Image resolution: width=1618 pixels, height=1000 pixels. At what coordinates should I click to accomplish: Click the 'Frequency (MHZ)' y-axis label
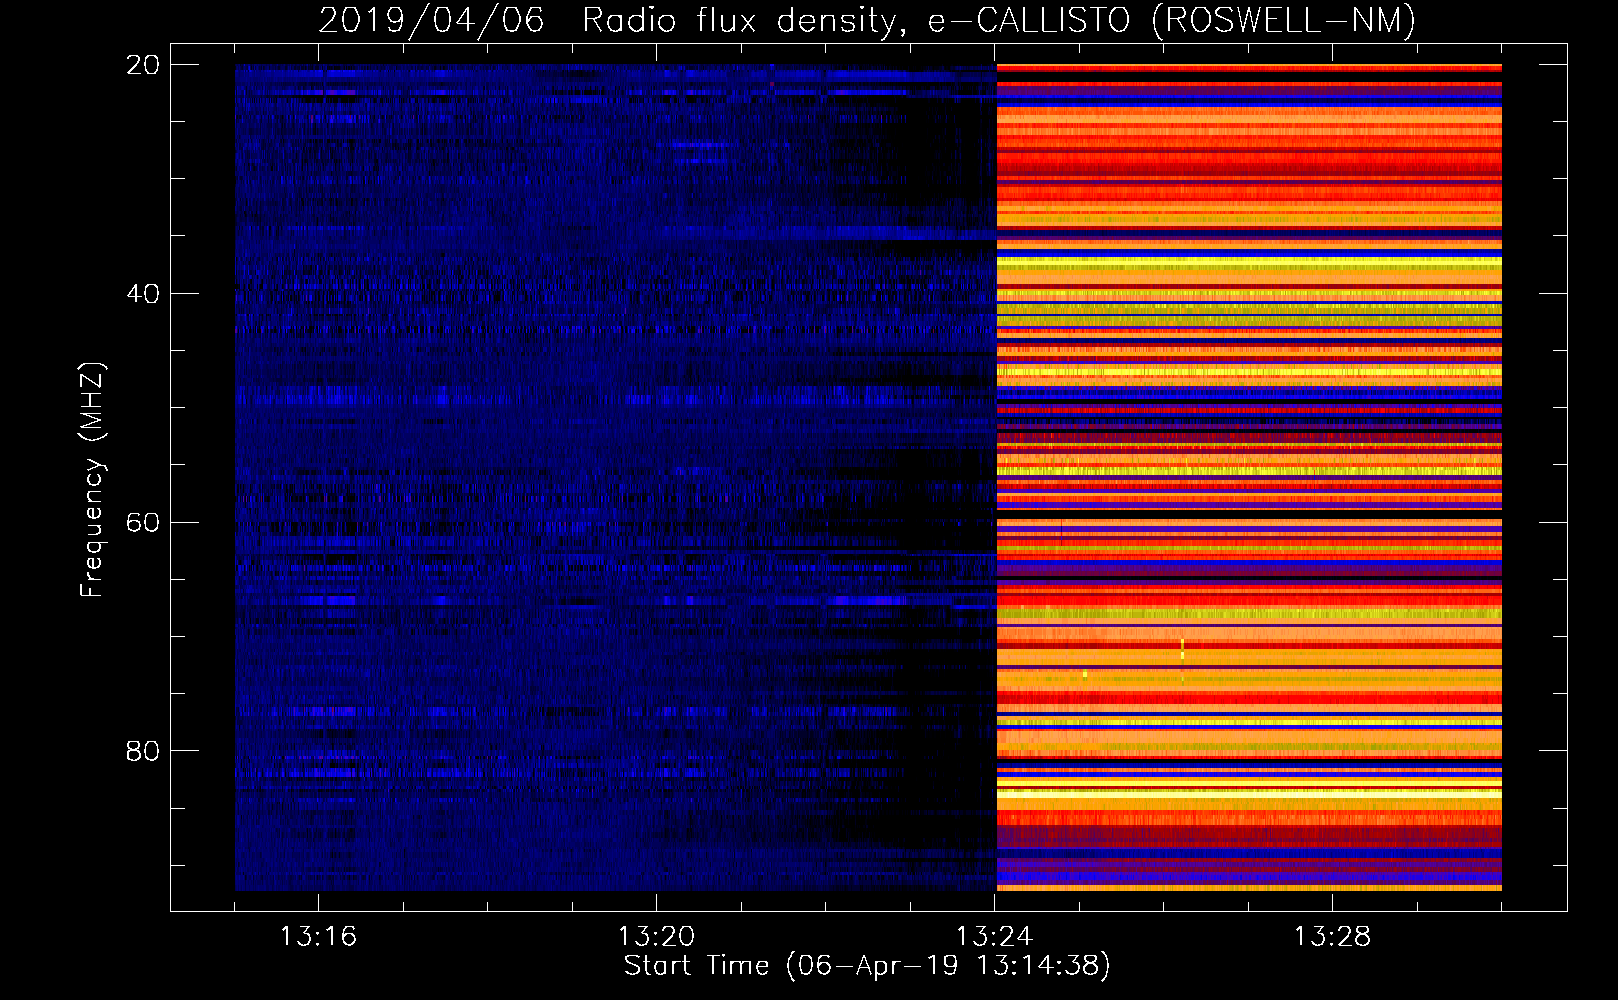coord(92,480)
